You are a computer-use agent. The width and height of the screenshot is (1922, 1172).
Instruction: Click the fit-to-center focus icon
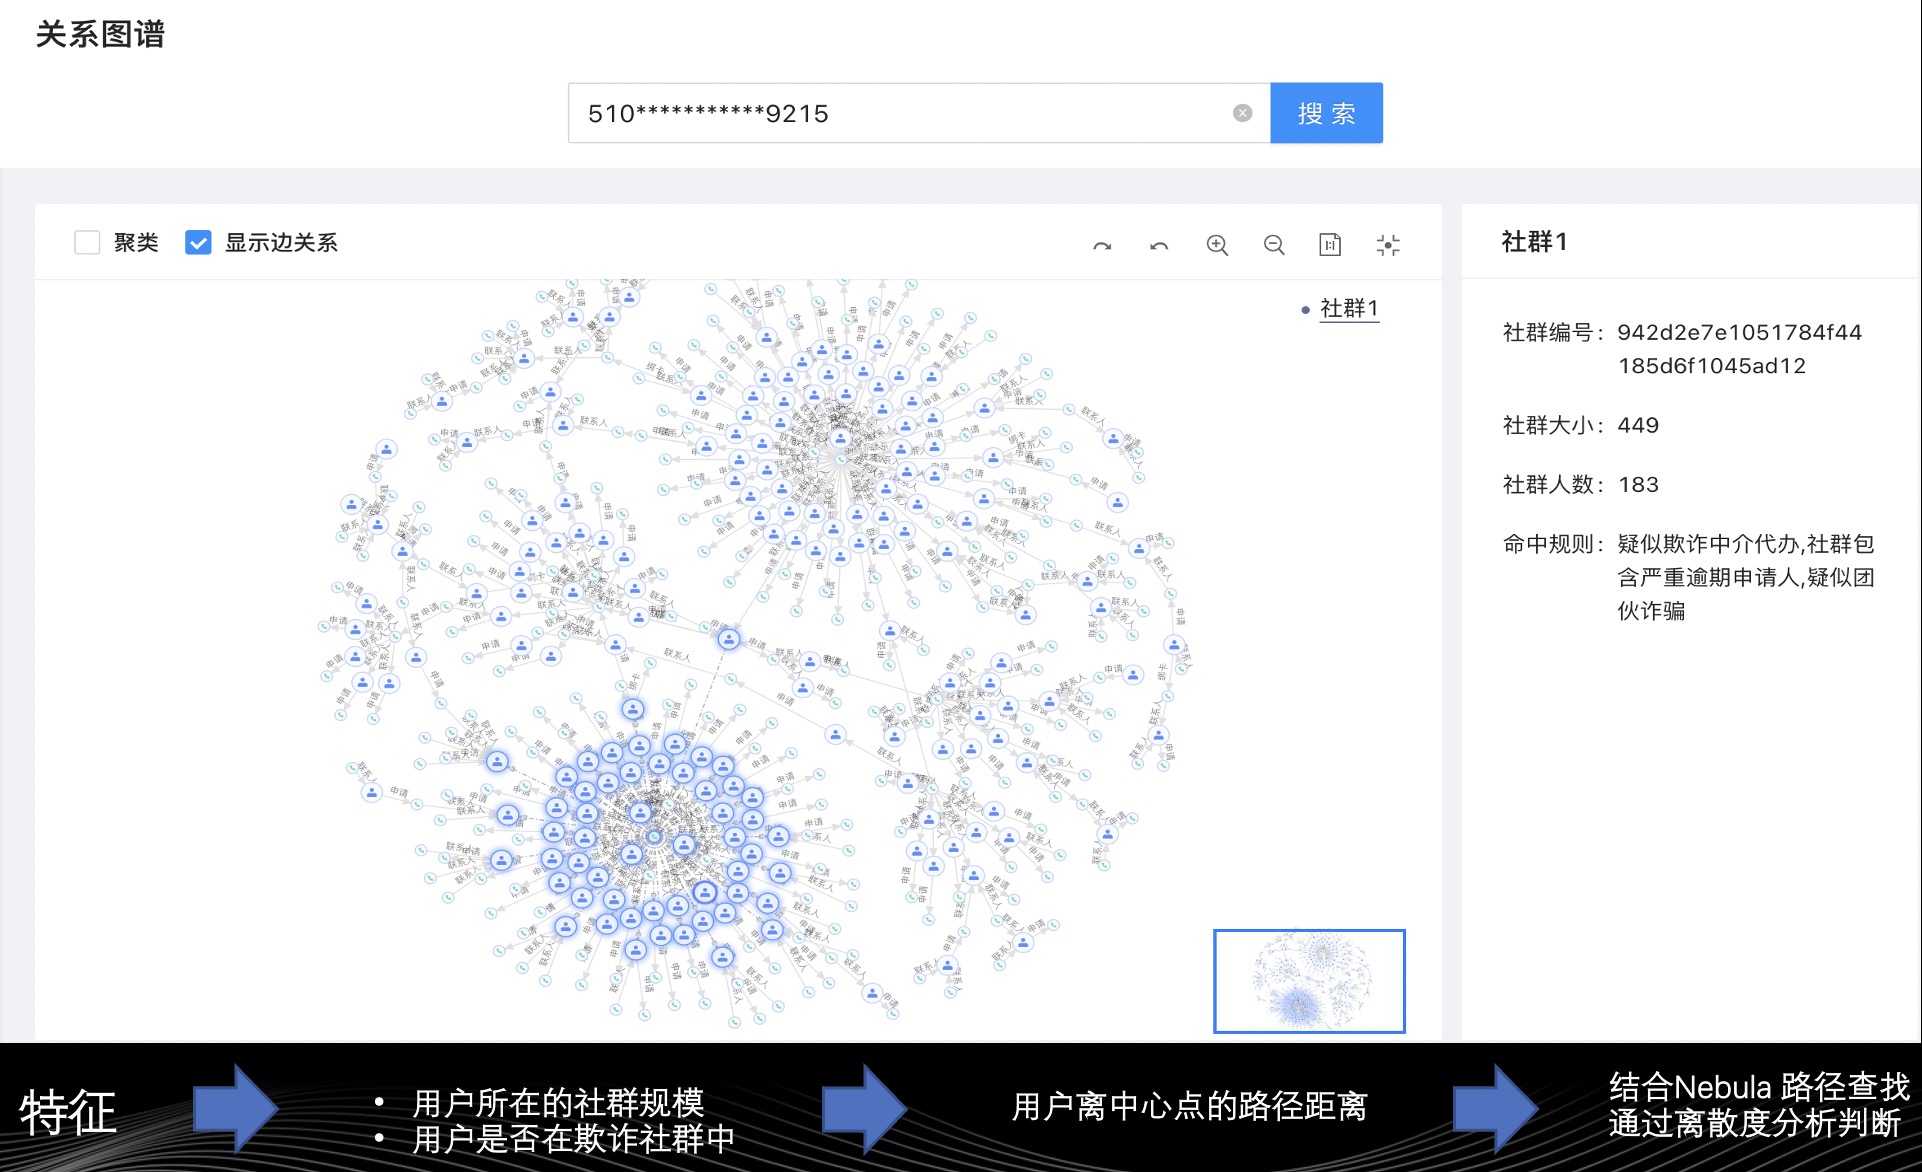coord(1388,245)
